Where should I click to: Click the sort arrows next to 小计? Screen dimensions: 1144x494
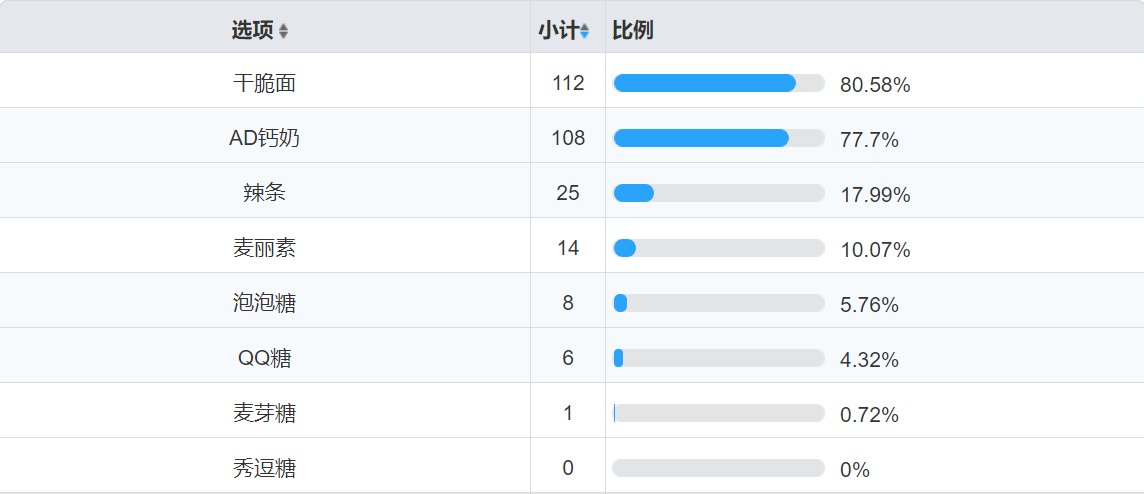(585, 32)
